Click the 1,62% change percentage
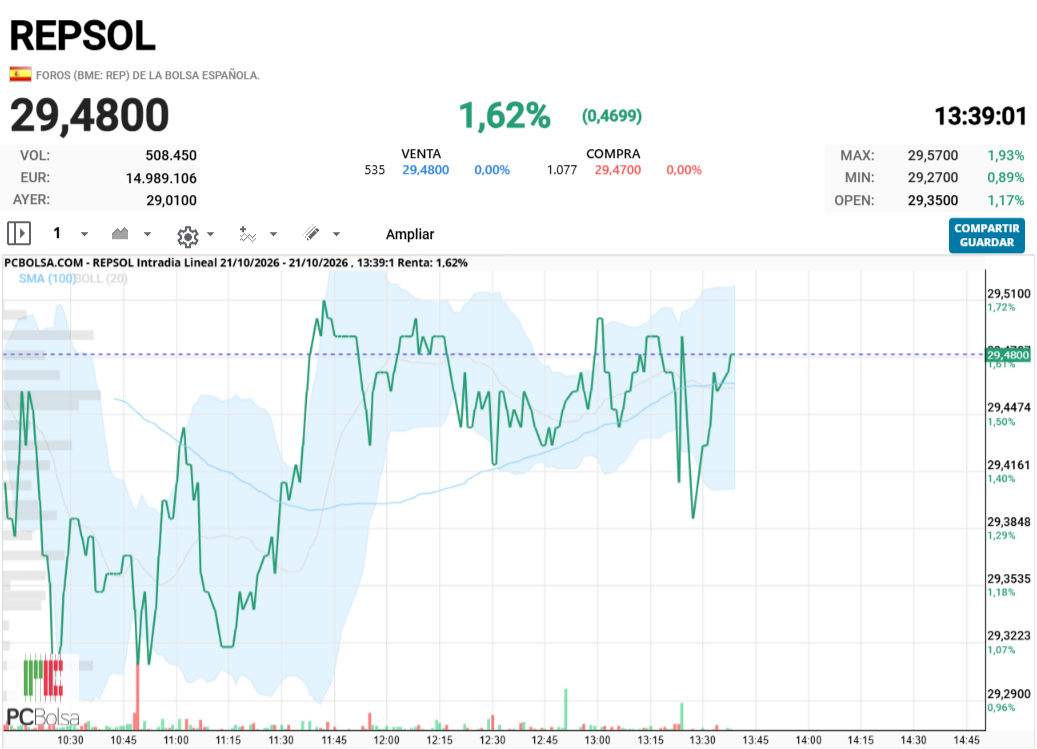This screenshot has width=1037, height=749. (x=505, y=116)
